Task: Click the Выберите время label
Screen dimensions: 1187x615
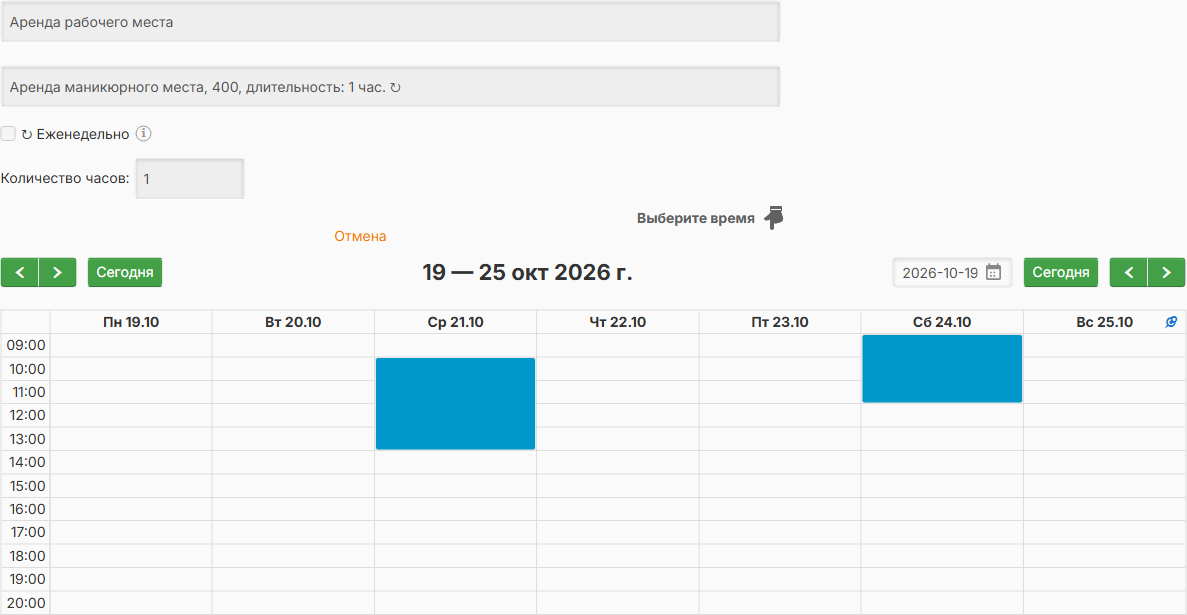Action: [696, 218]
